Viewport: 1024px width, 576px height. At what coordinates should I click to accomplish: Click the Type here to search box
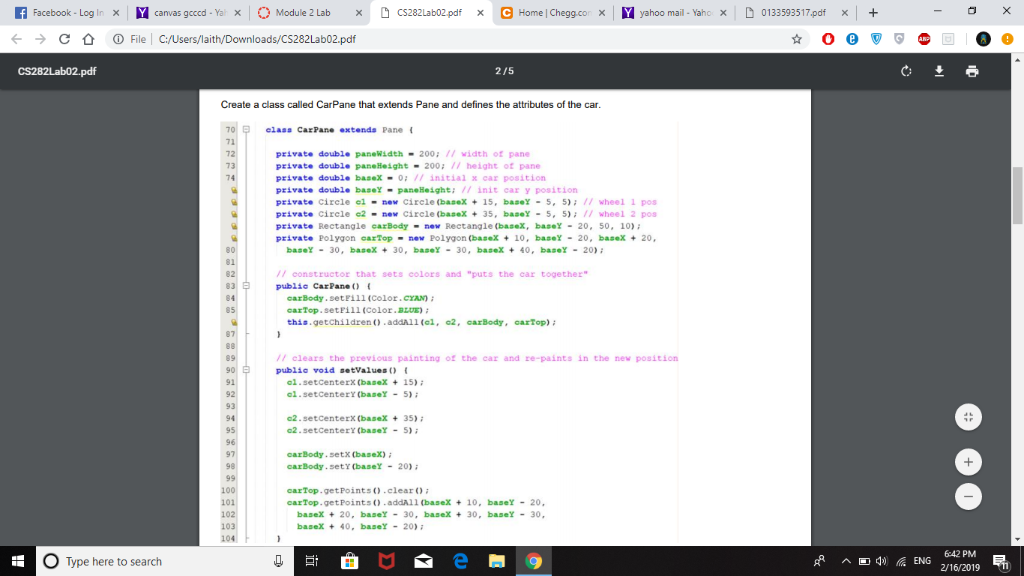130,561
